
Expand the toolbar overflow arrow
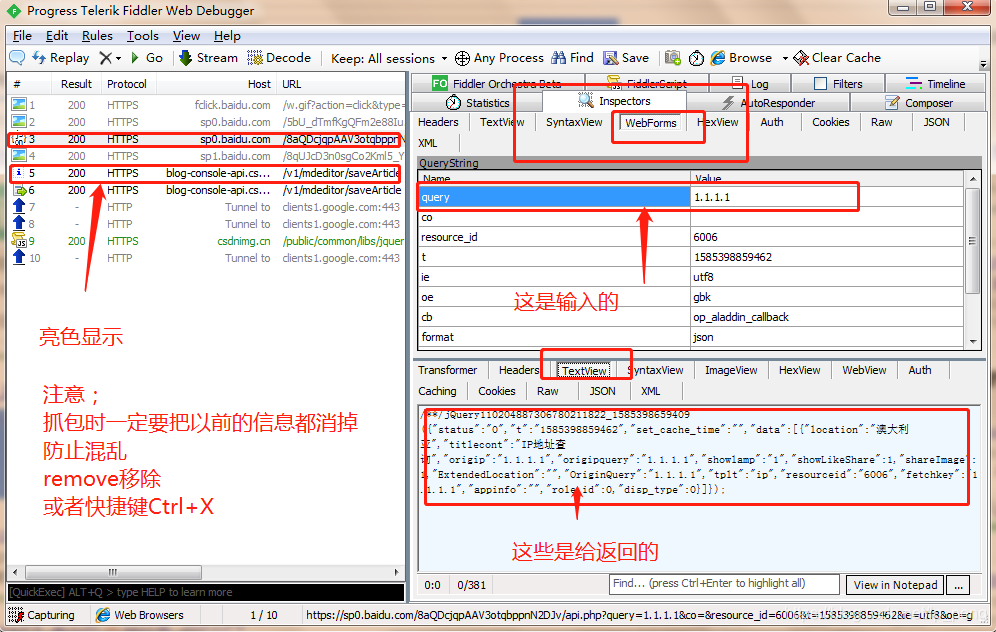983,64
